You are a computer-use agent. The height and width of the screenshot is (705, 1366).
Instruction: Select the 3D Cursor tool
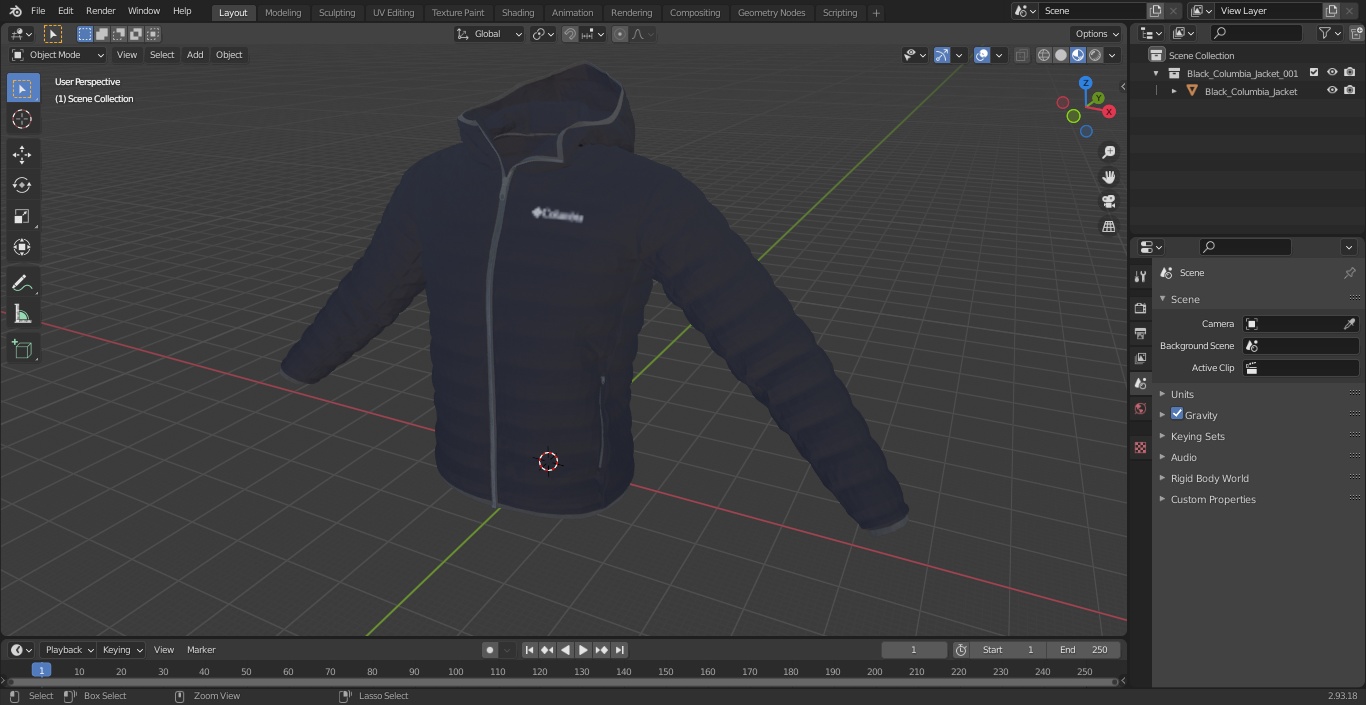pos(22,119)
